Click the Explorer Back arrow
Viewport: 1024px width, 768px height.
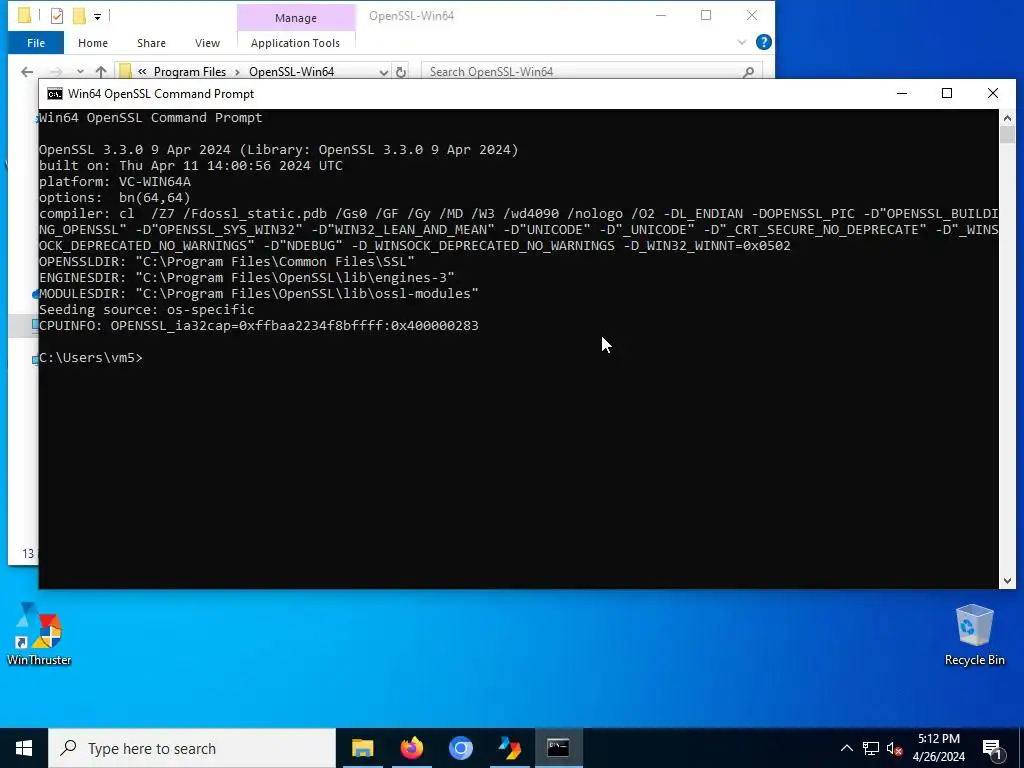(27, 72)
